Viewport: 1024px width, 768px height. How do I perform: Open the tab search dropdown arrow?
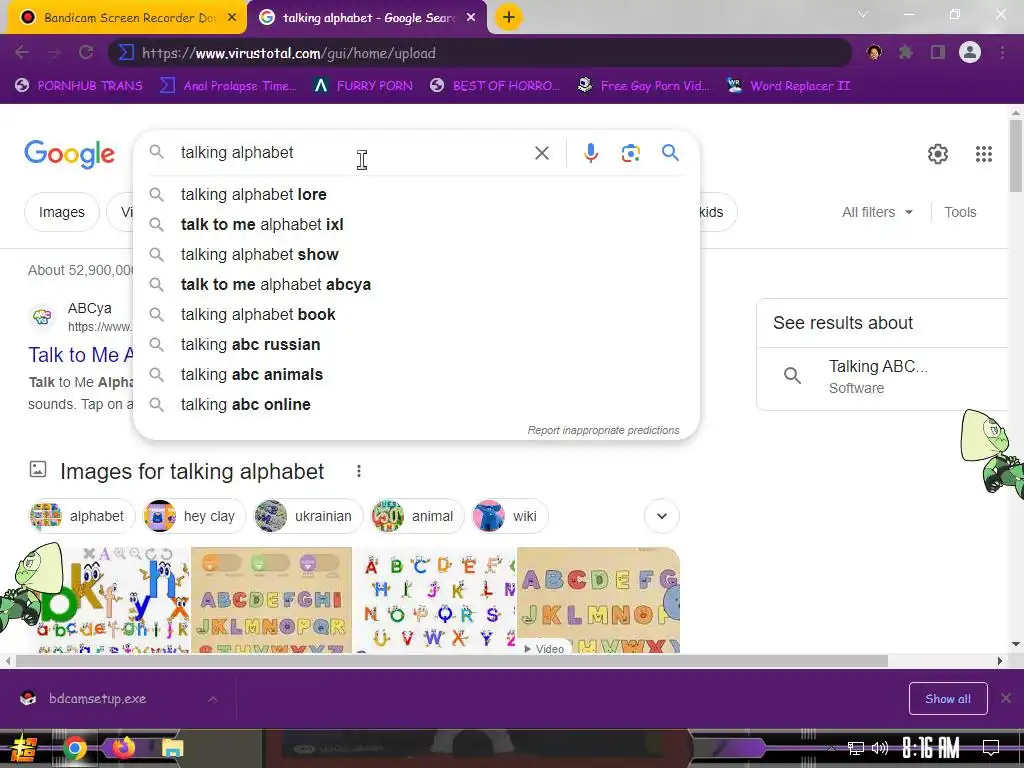(x=863, y=14)
